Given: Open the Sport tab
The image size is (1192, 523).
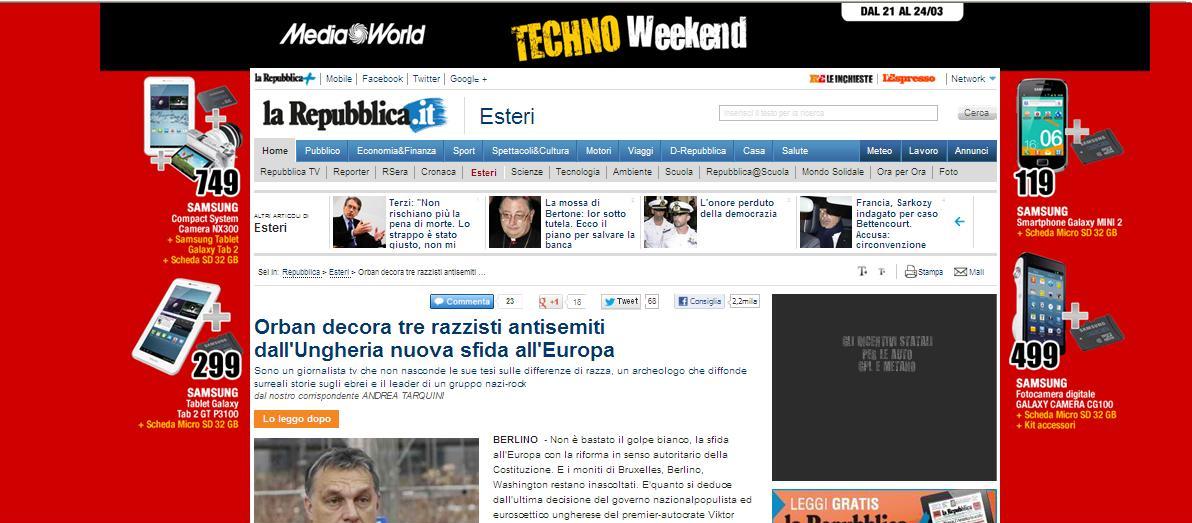Looking at the screenshot, I should [x=464, y=151].
